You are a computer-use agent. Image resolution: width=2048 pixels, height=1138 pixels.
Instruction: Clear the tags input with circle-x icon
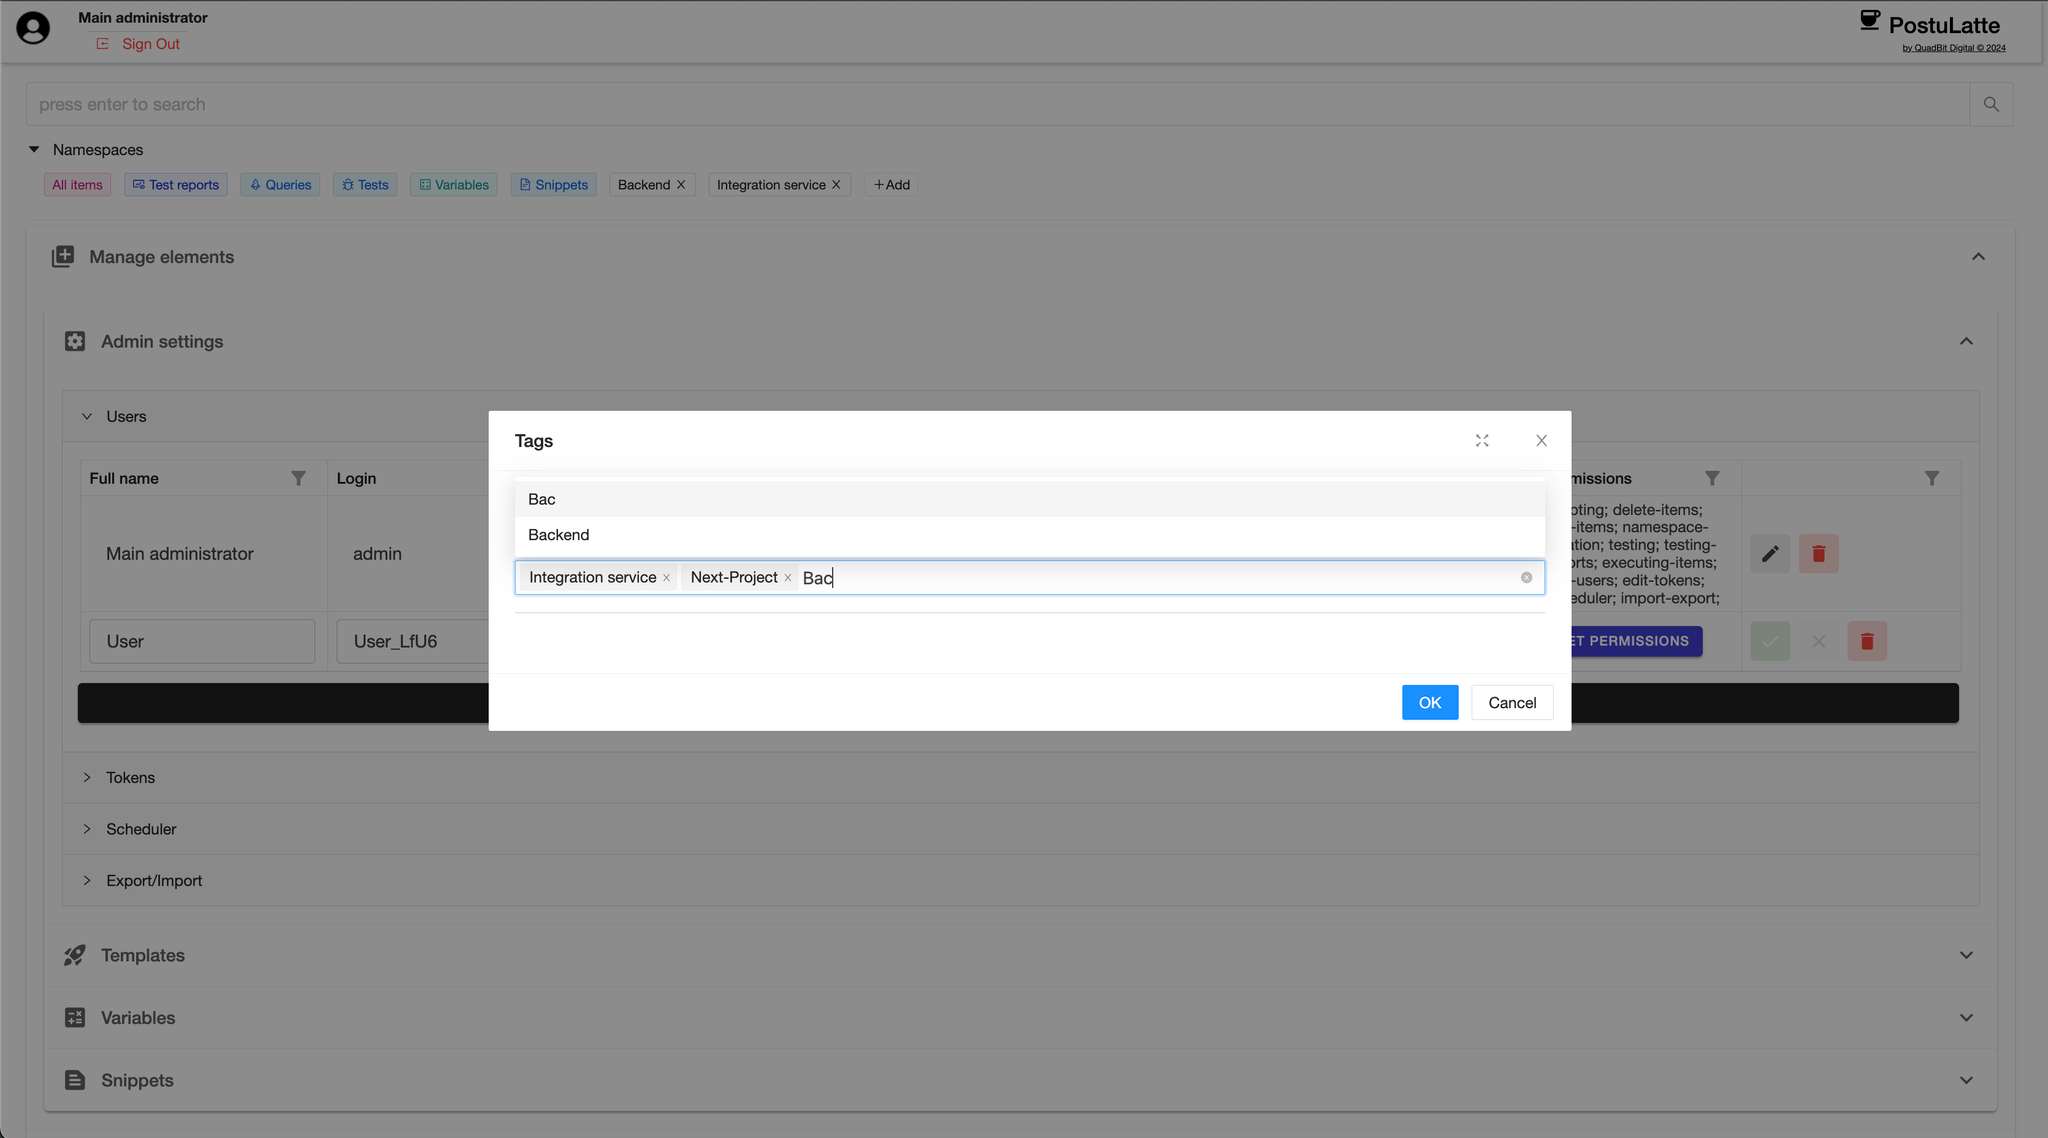[x=1526, y=577]
